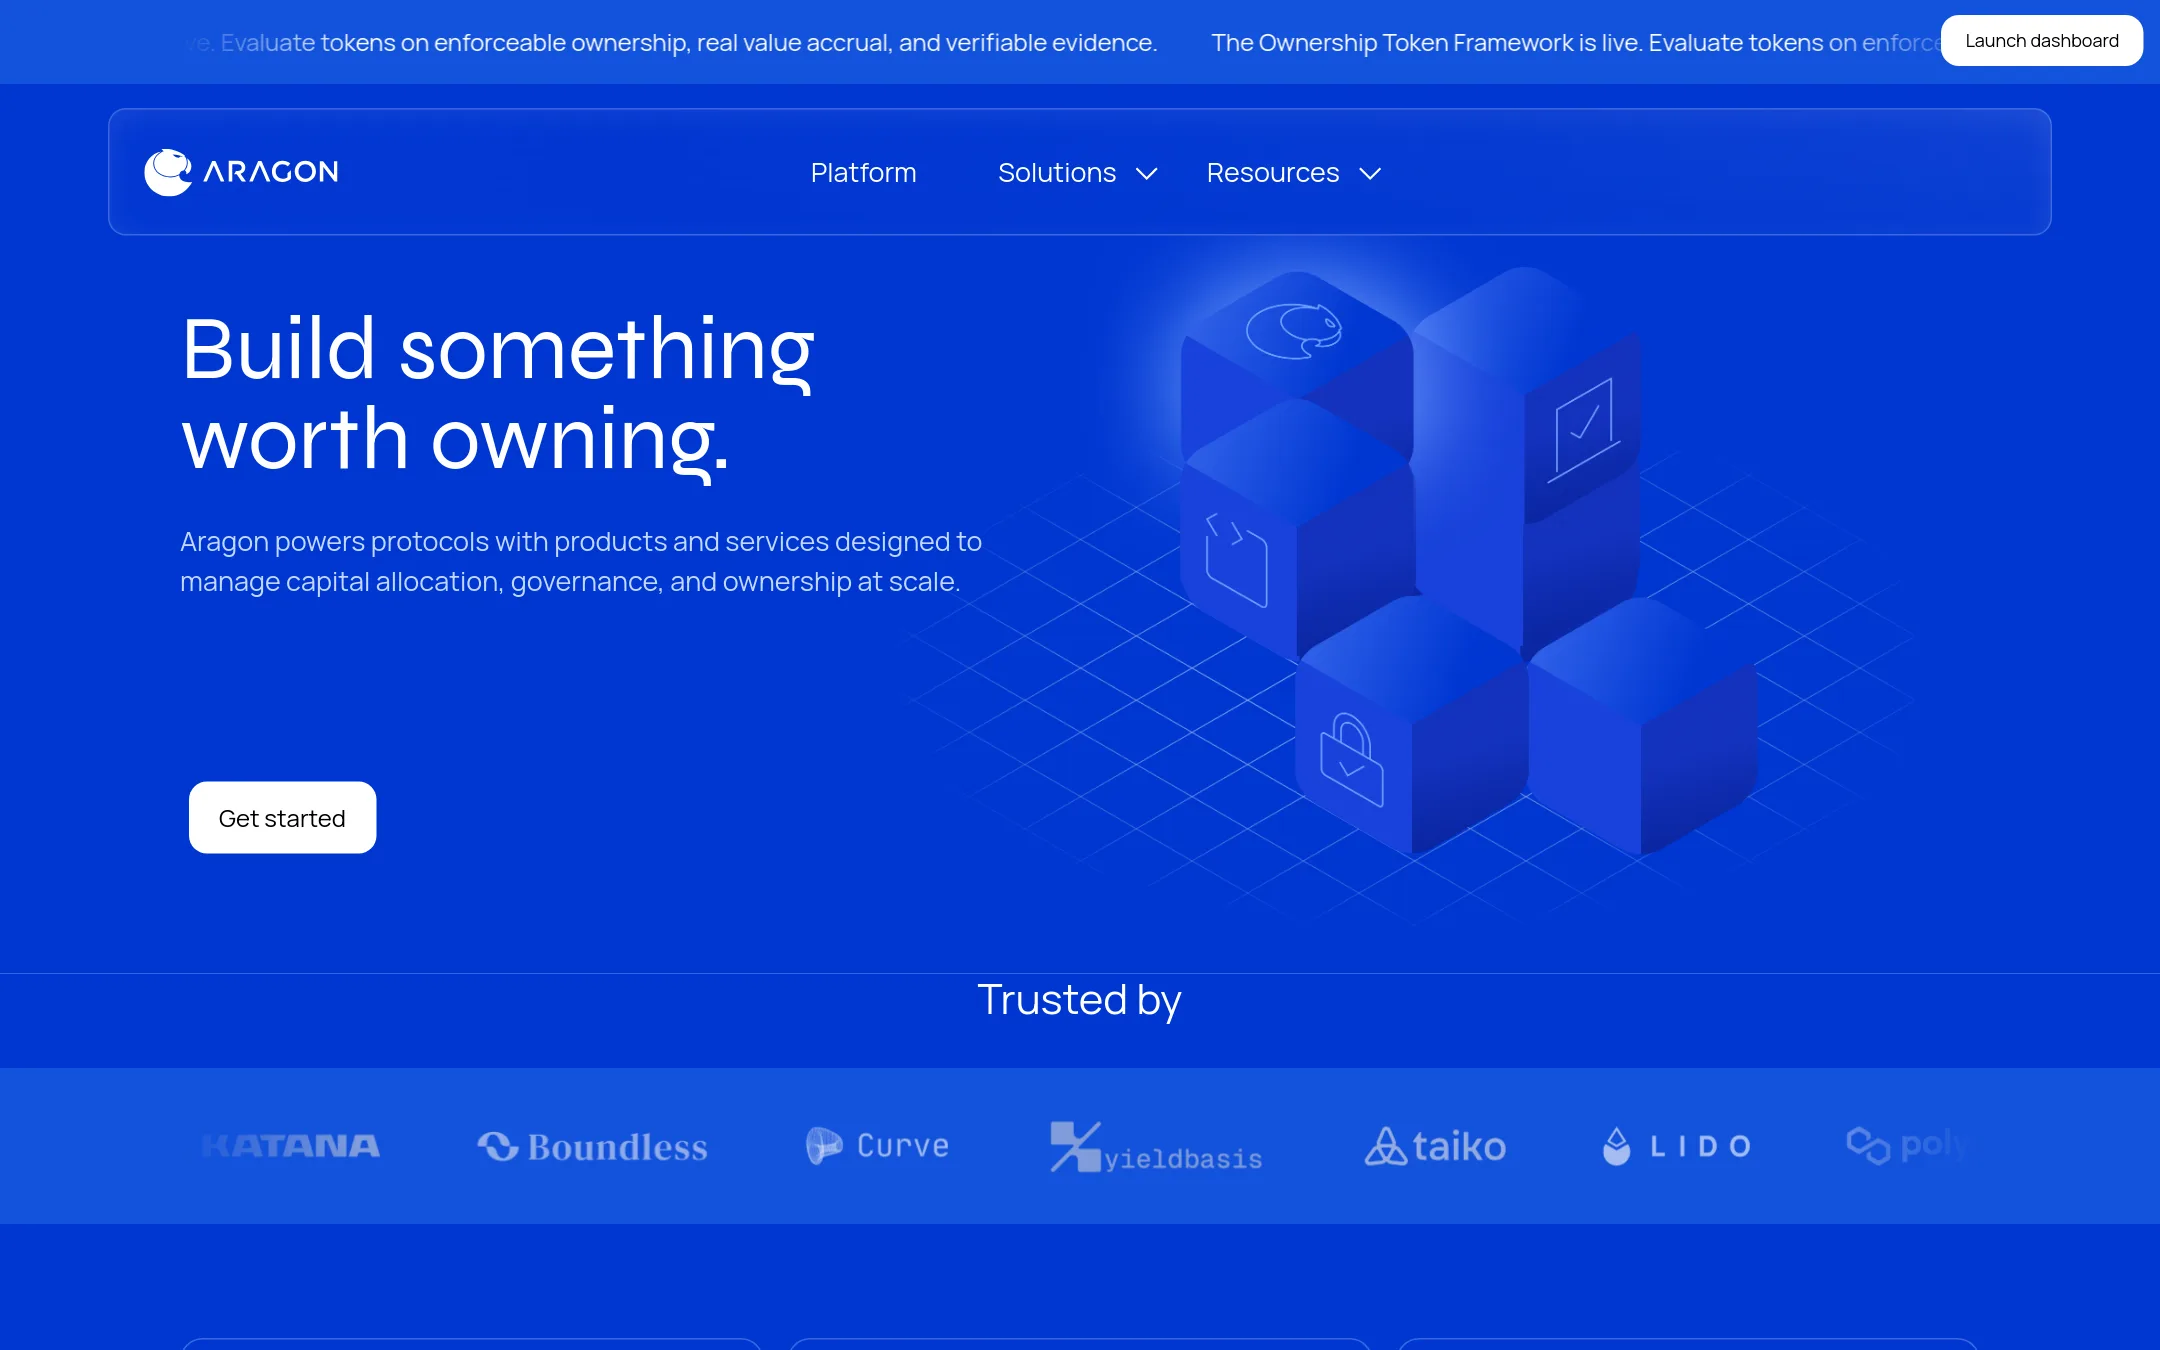Click the yieldbasis logo icon
Viewport: 2160px width, 1350px height.
click(1075, 1146)
